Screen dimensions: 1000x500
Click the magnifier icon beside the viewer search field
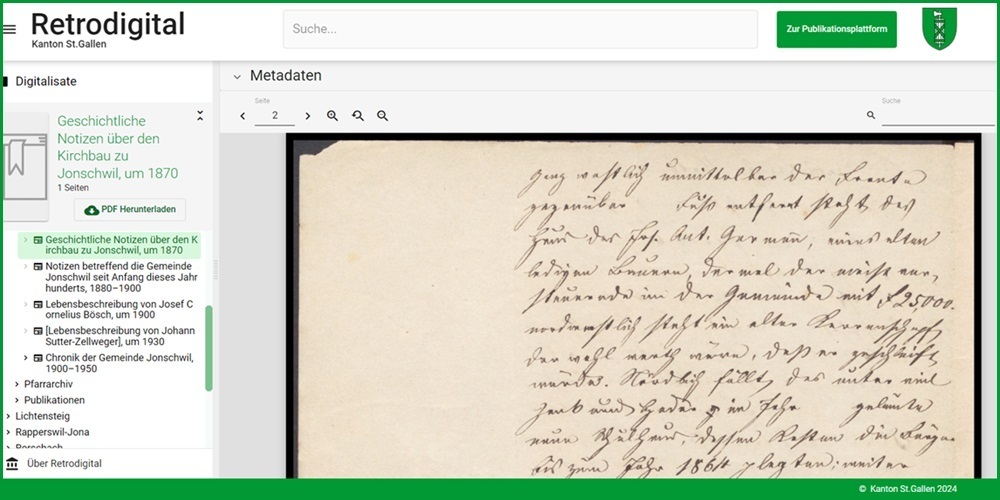point(871,116)
